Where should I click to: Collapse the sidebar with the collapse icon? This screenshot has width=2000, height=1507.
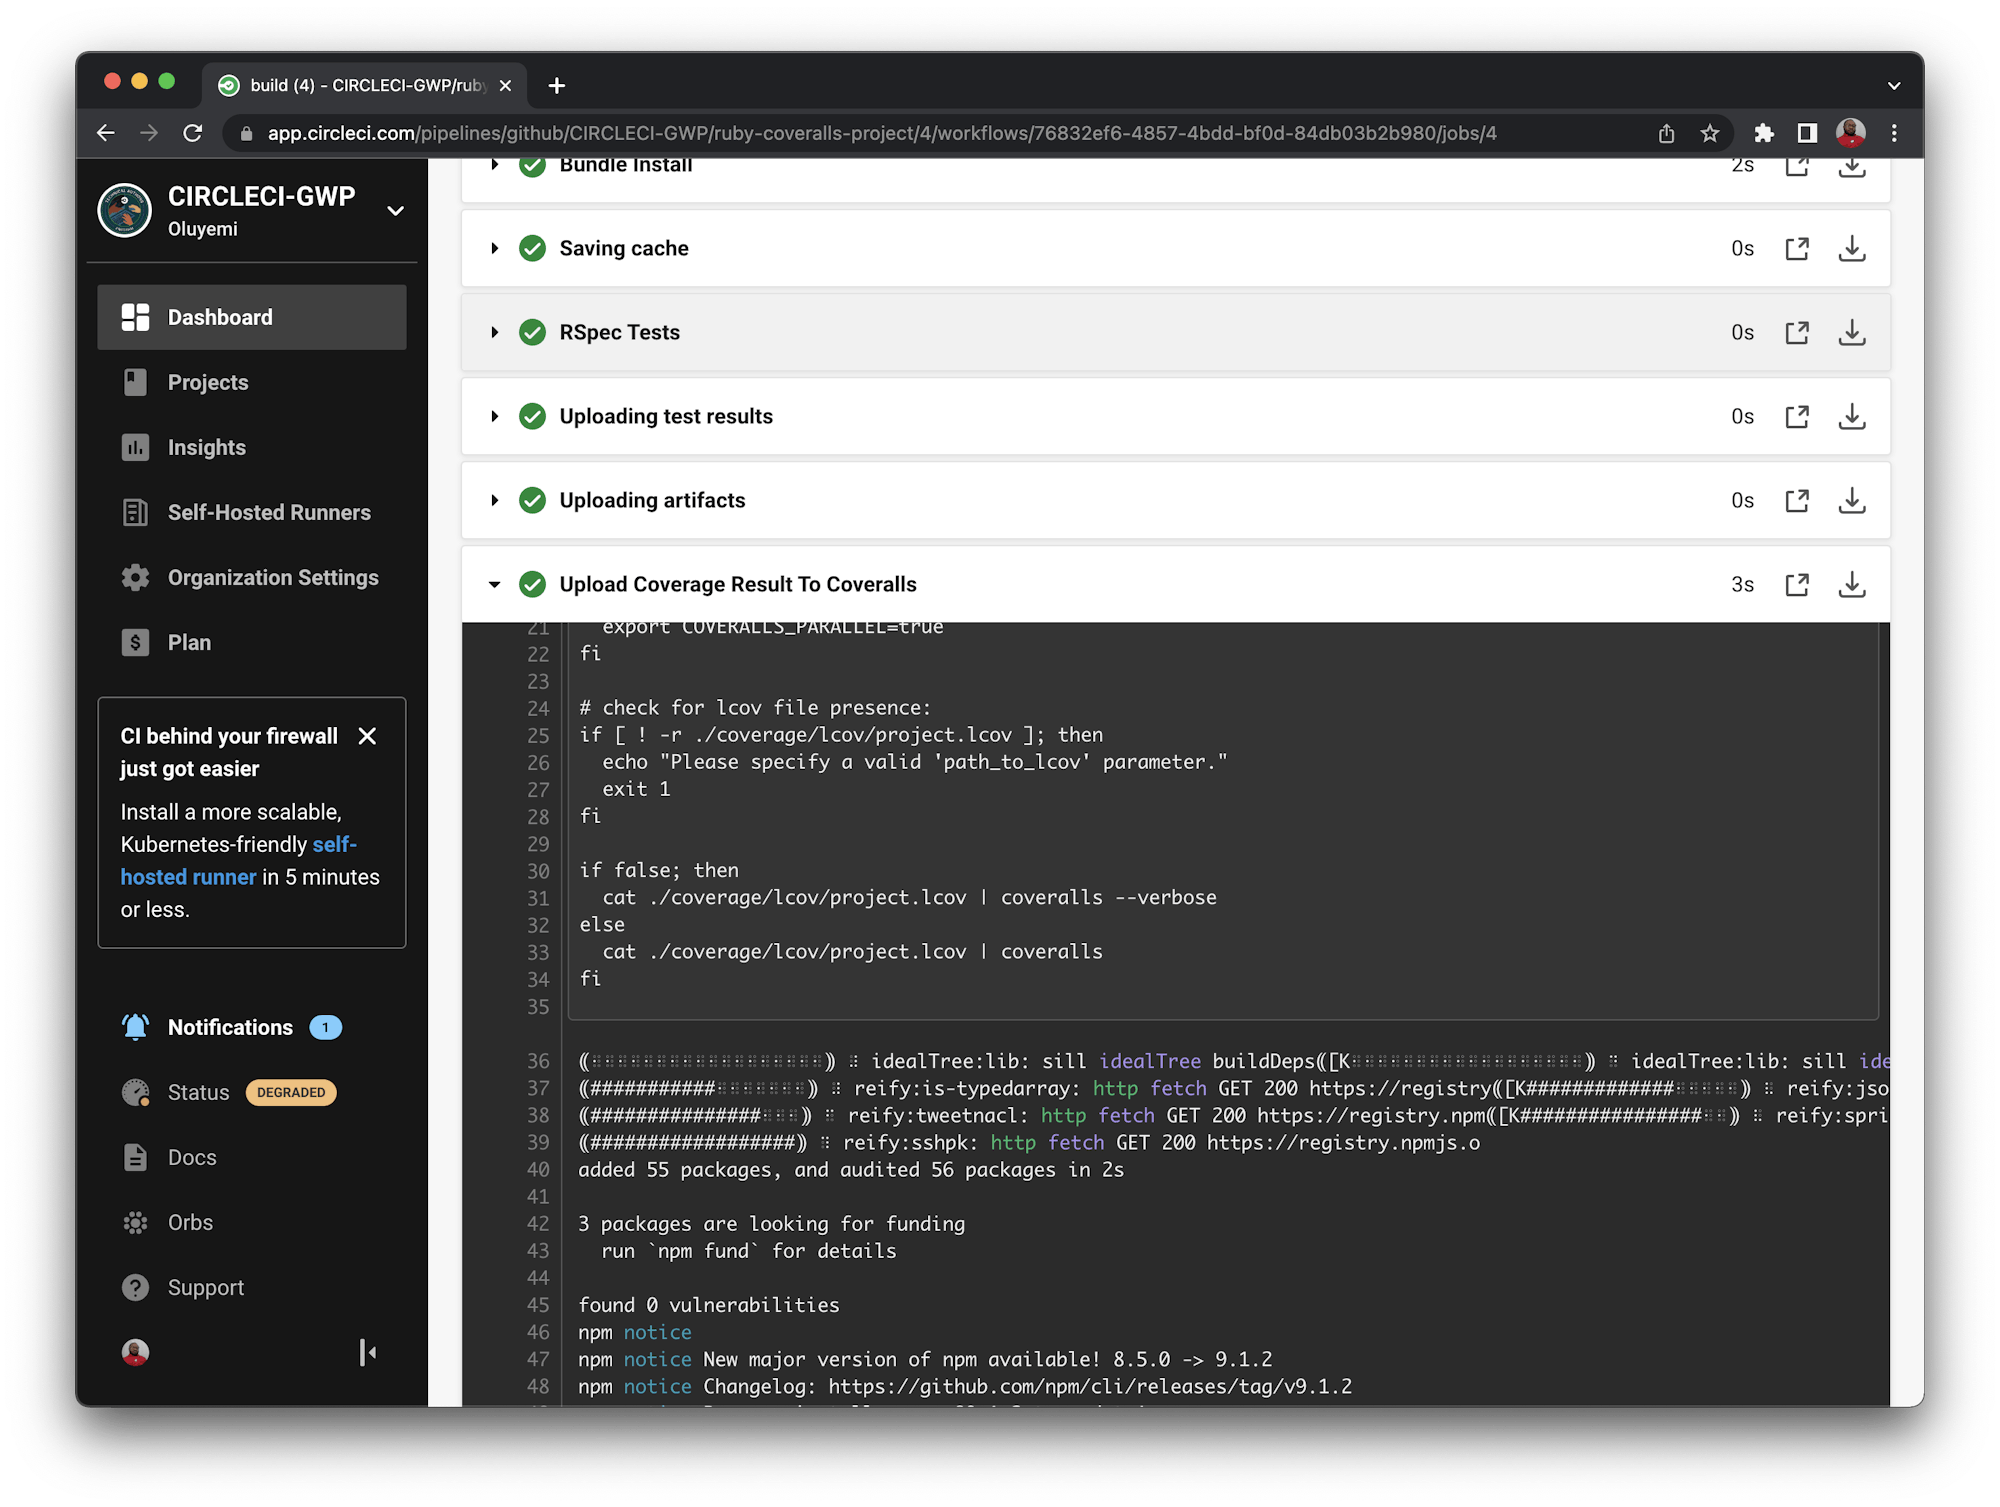pyautogui.click(x=367, y=1352)
